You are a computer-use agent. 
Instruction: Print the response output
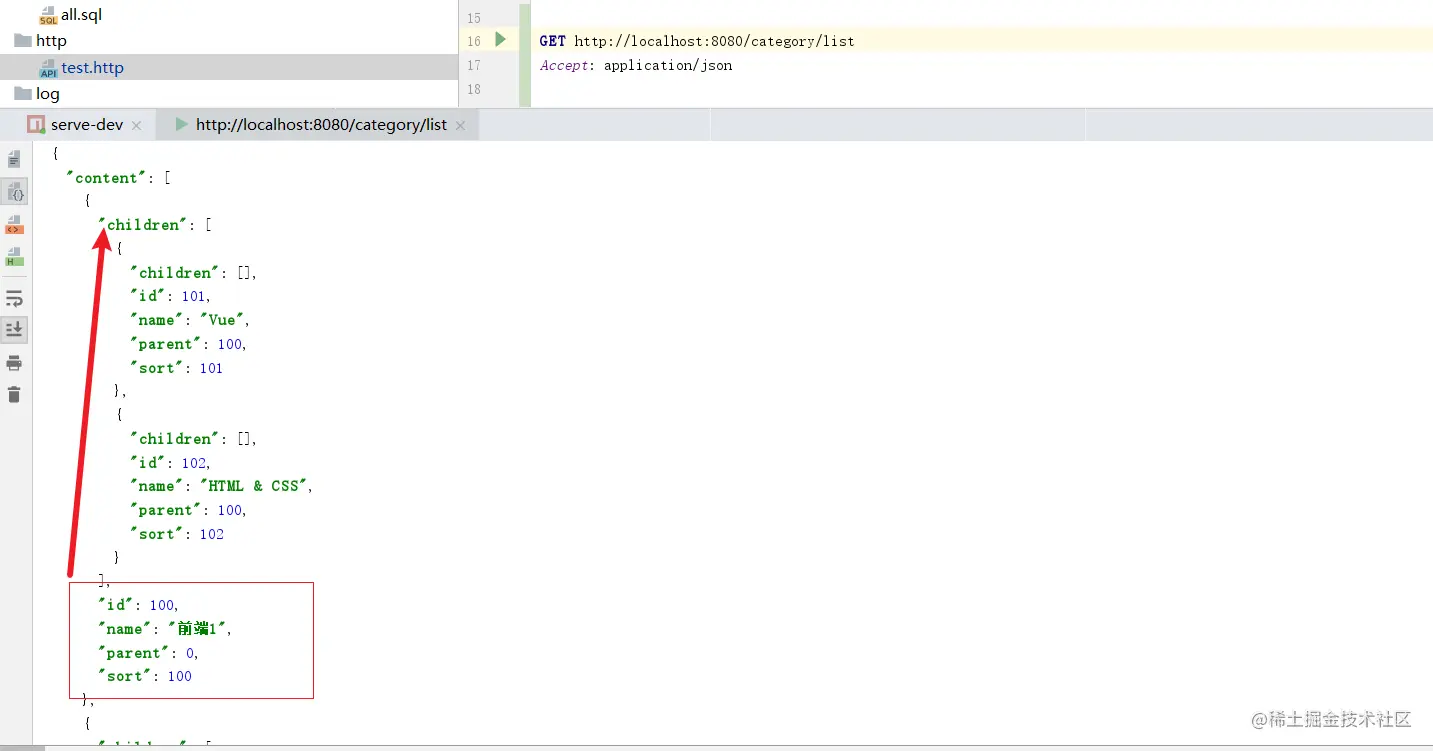coord(14,363)
